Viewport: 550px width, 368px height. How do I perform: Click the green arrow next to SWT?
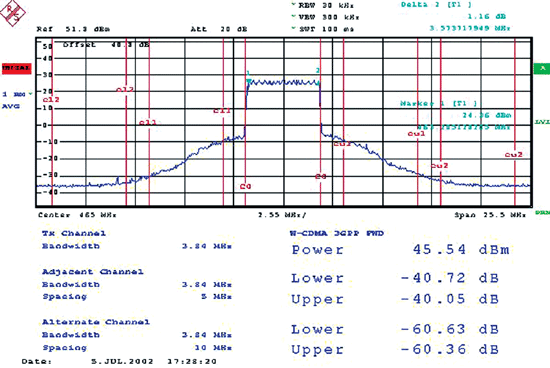[x=294, y=28]
